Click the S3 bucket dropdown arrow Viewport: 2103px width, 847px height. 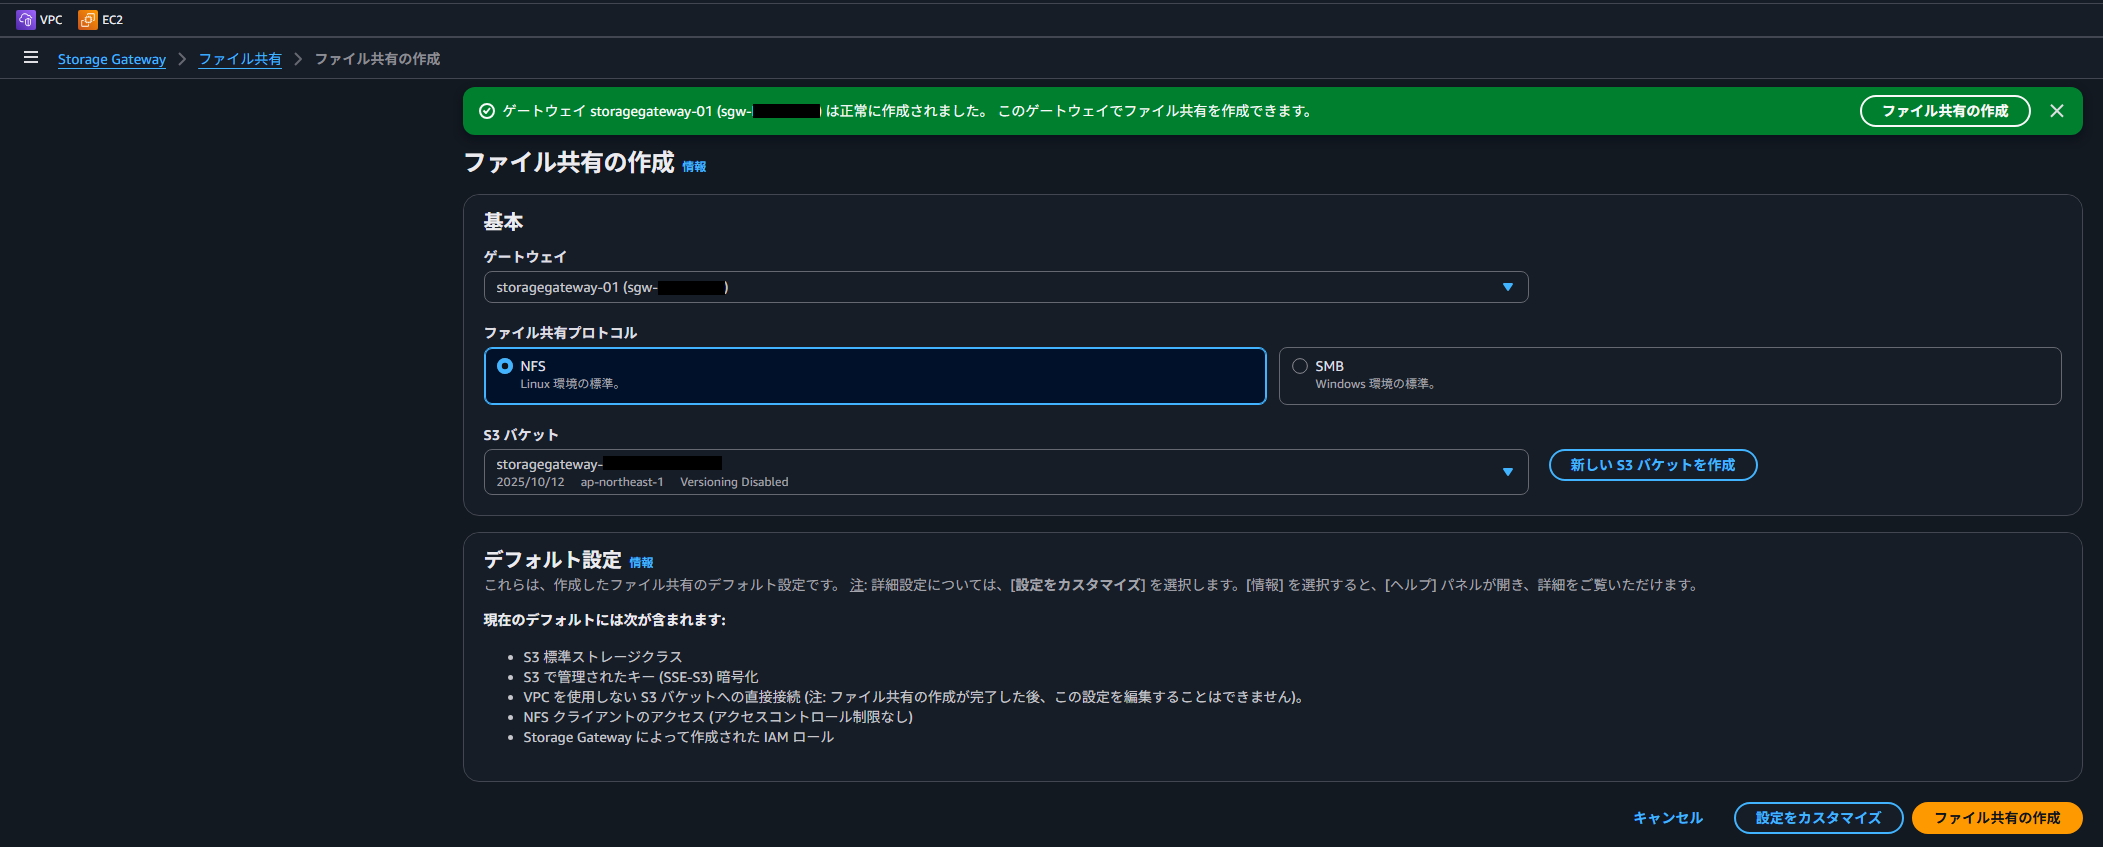pos(1507,472)
